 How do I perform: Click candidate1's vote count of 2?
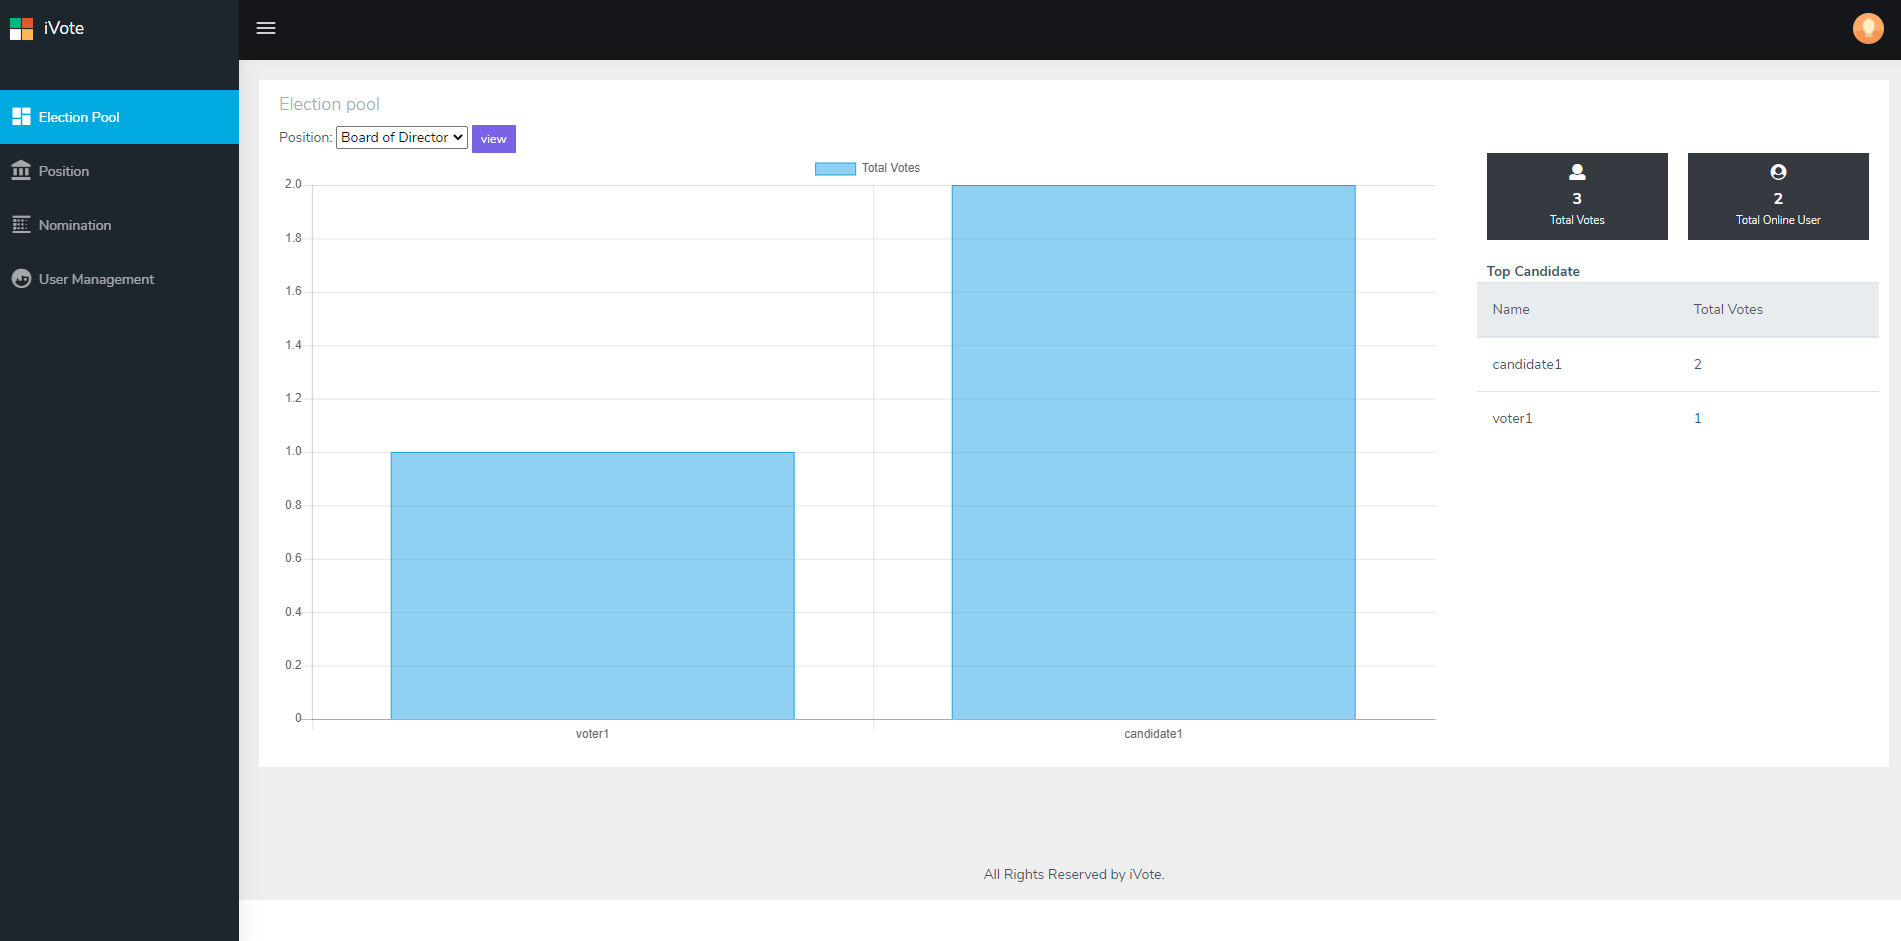(x=1697, y=364)
